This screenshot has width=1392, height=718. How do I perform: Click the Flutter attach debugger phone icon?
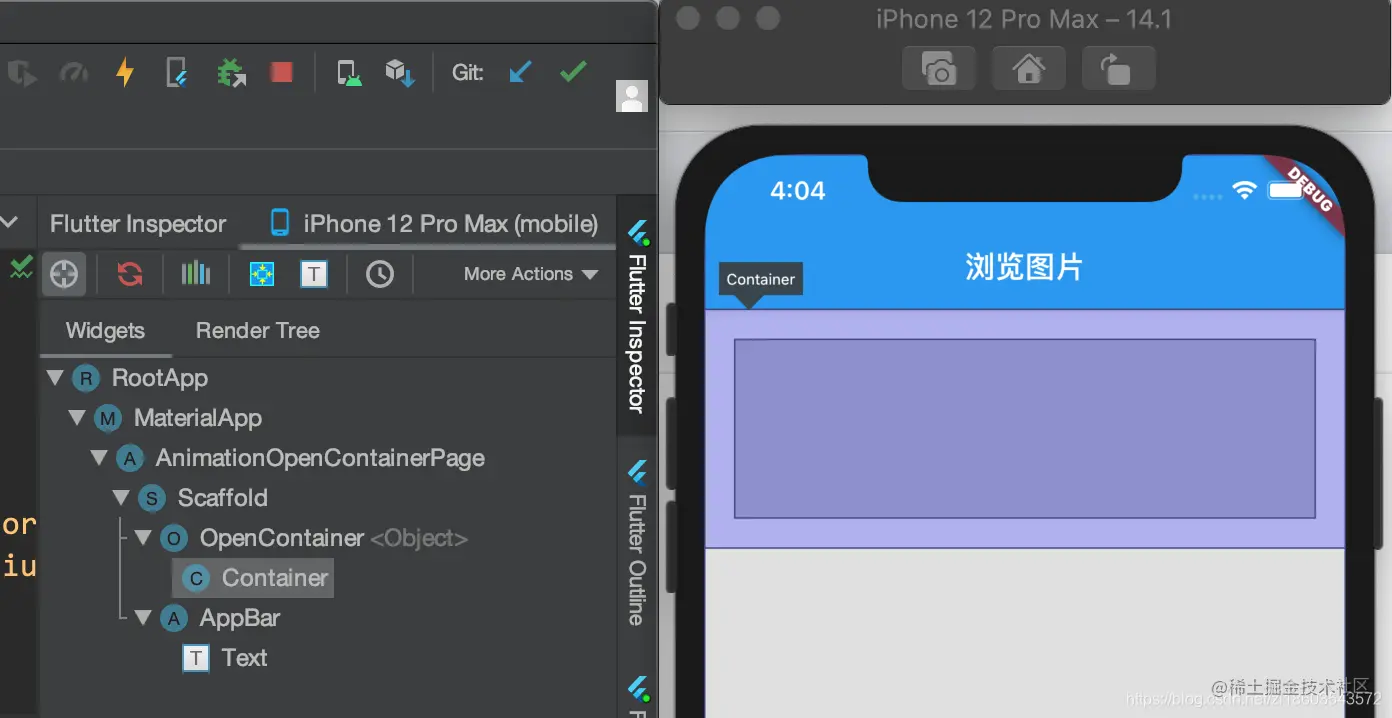click(176, 72)
